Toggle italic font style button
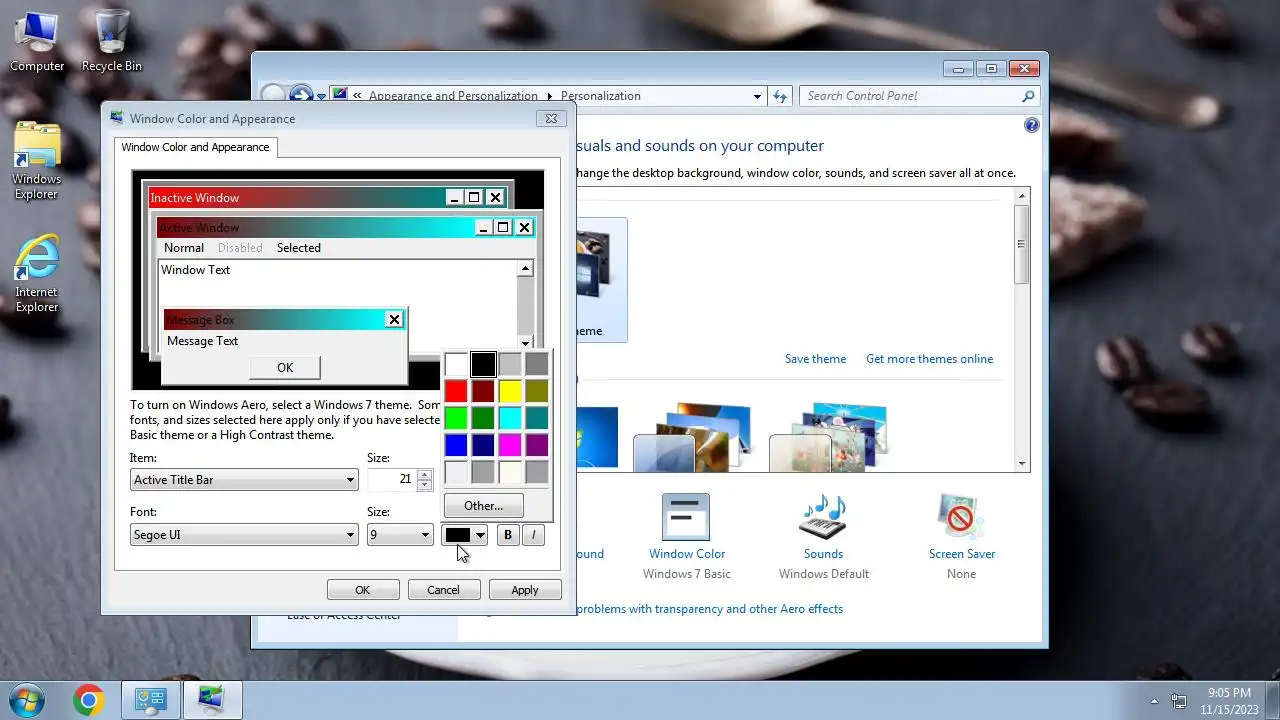Image resolution: width=1280 pixels, height=720 pixels. click(x=534, y=535)
